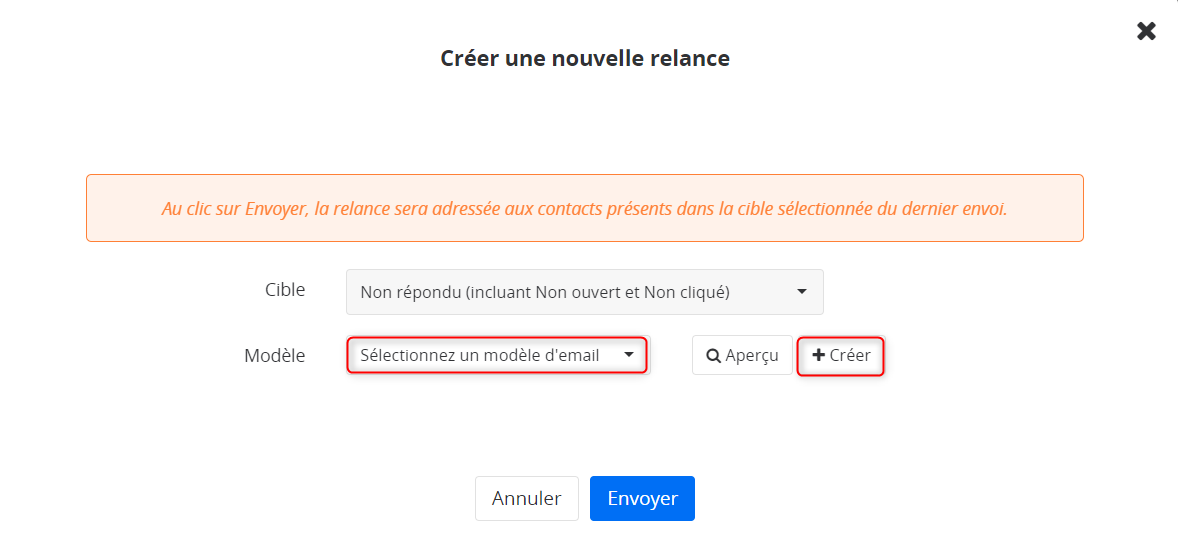Create a new template with Créer
The image size is (1178, 538).
coord(840,355)
